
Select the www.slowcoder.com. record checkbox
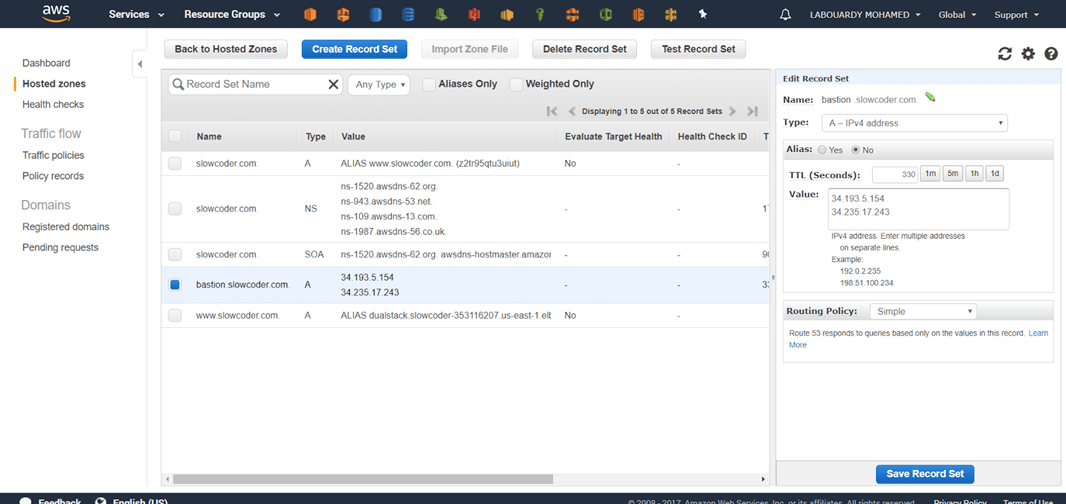[175, 316]
